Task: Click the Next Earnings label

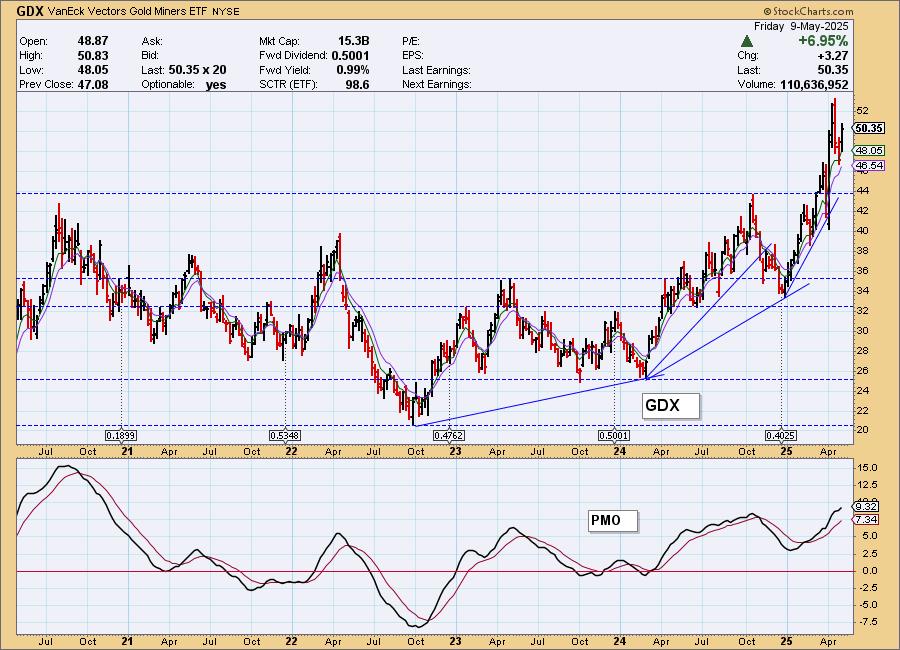Action: (x=437, y=84)
